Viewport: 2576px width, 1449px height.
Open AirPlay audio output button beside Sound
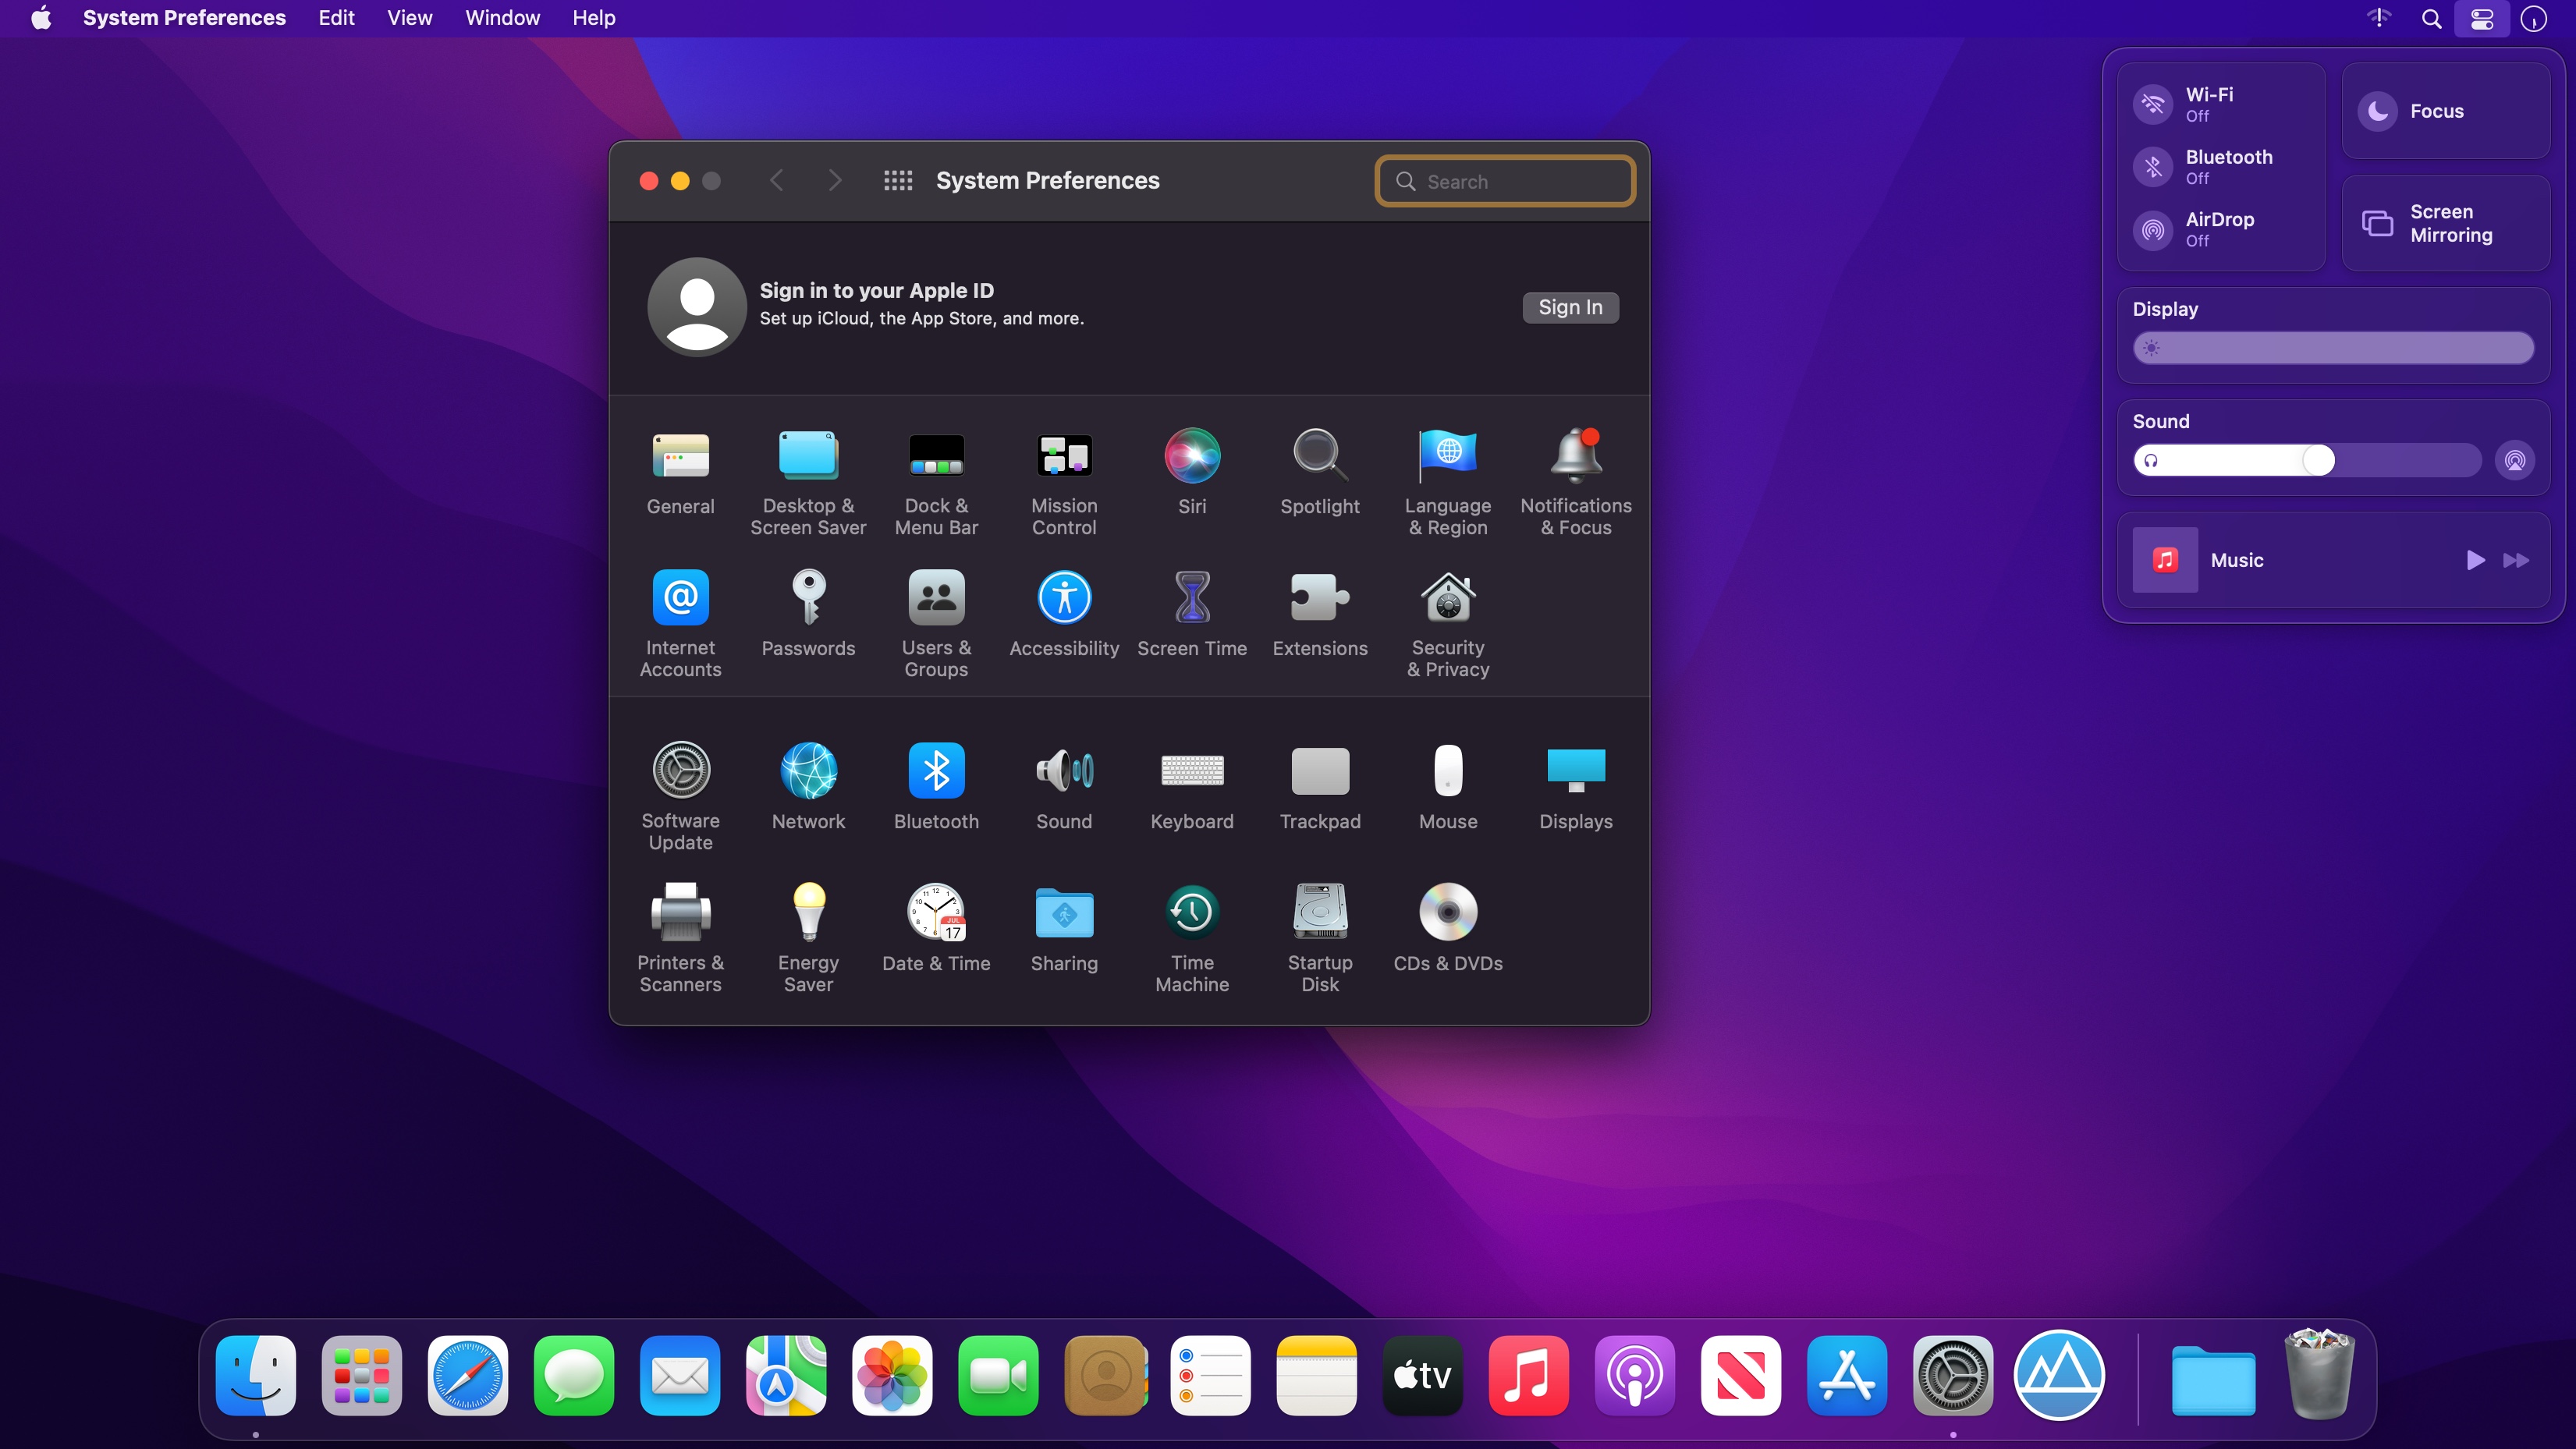point(2514,461)
